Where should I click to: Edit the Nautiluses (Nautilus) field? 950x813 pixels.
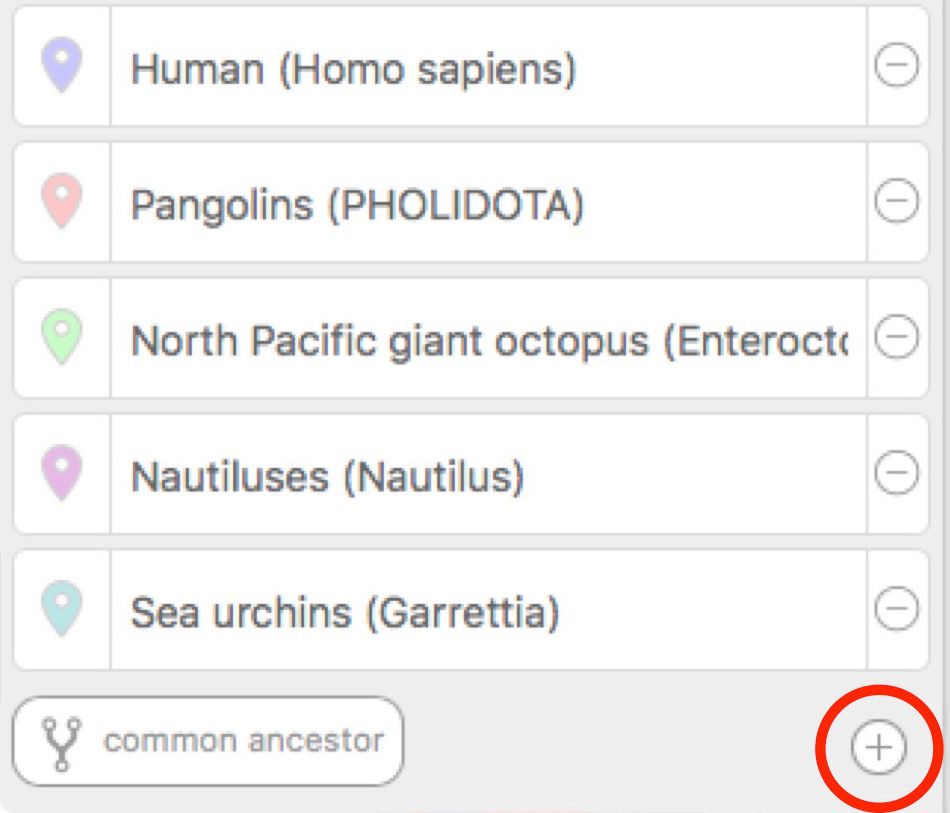(x=488, y=474)
